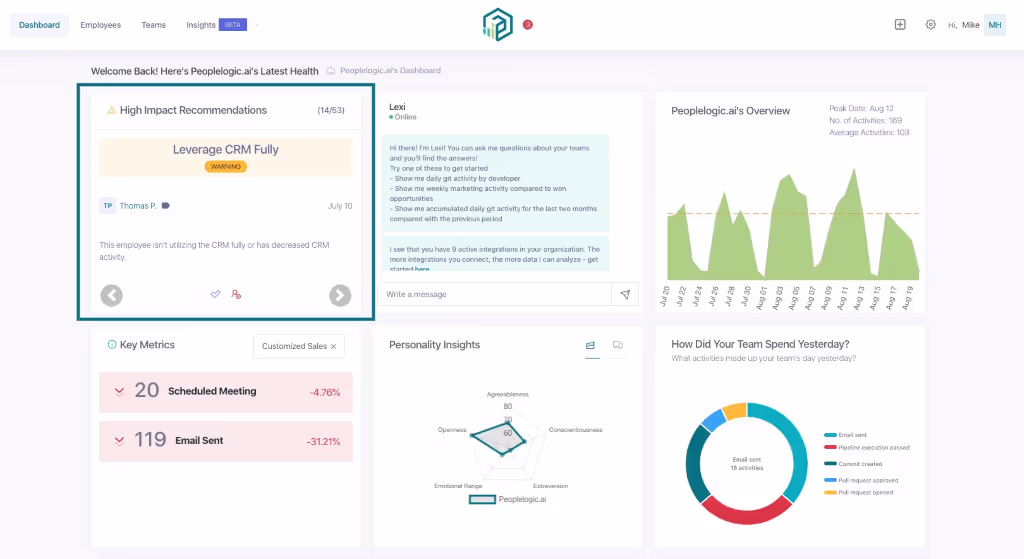Toggle Pipeline execution passed legend entry

(867, 448)
